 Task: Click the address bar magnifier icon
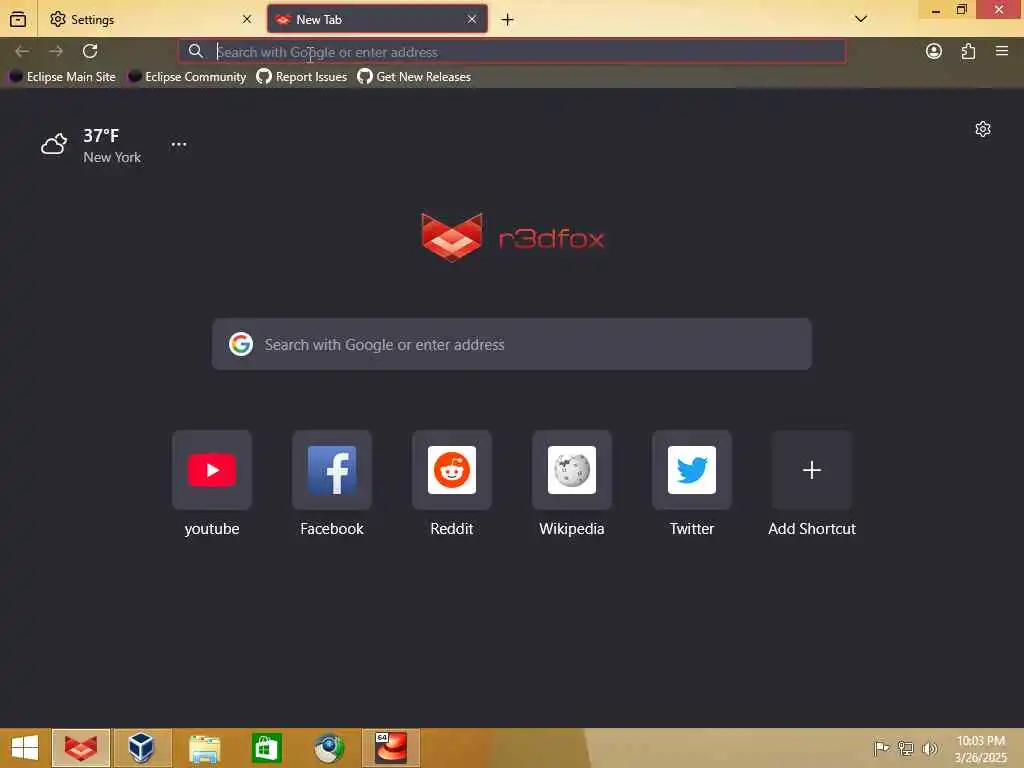(195, 51)
